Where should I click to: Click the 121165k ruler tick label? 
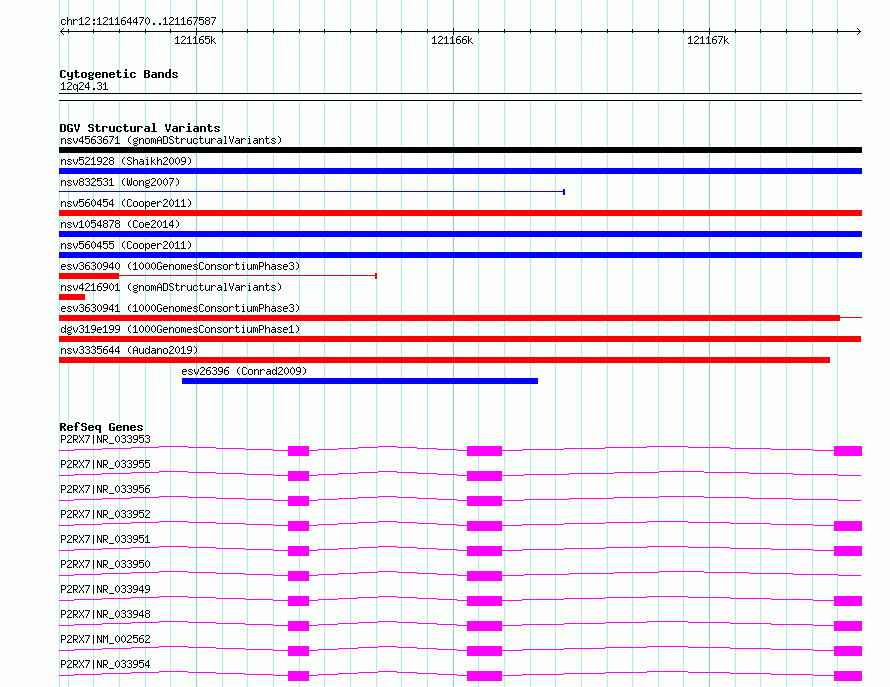coord(195,40)
